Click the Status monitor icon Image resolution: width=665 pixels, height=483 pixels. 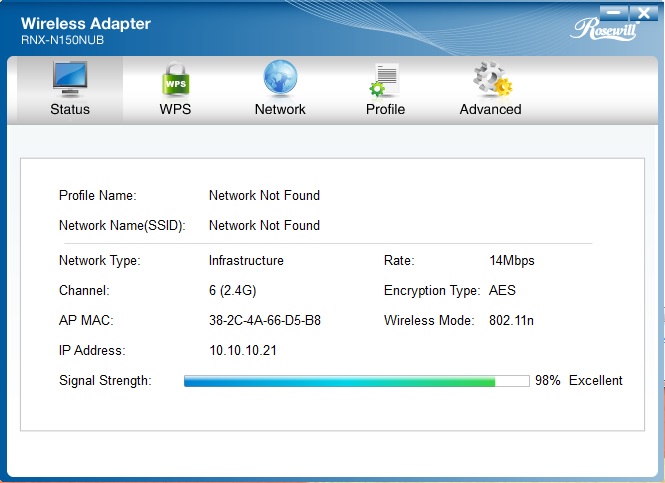click(x=70, y=79)
